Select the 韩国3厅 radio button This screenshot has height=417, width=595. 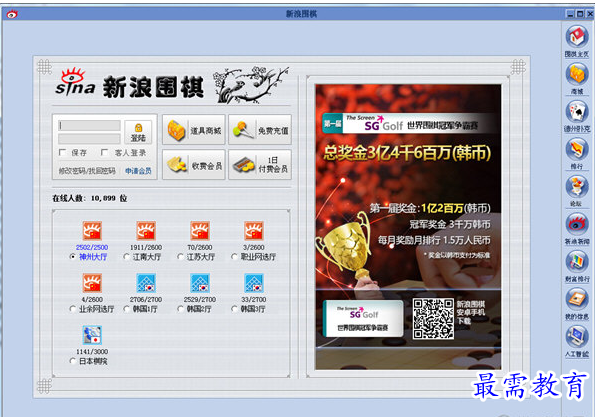[235, 309]
